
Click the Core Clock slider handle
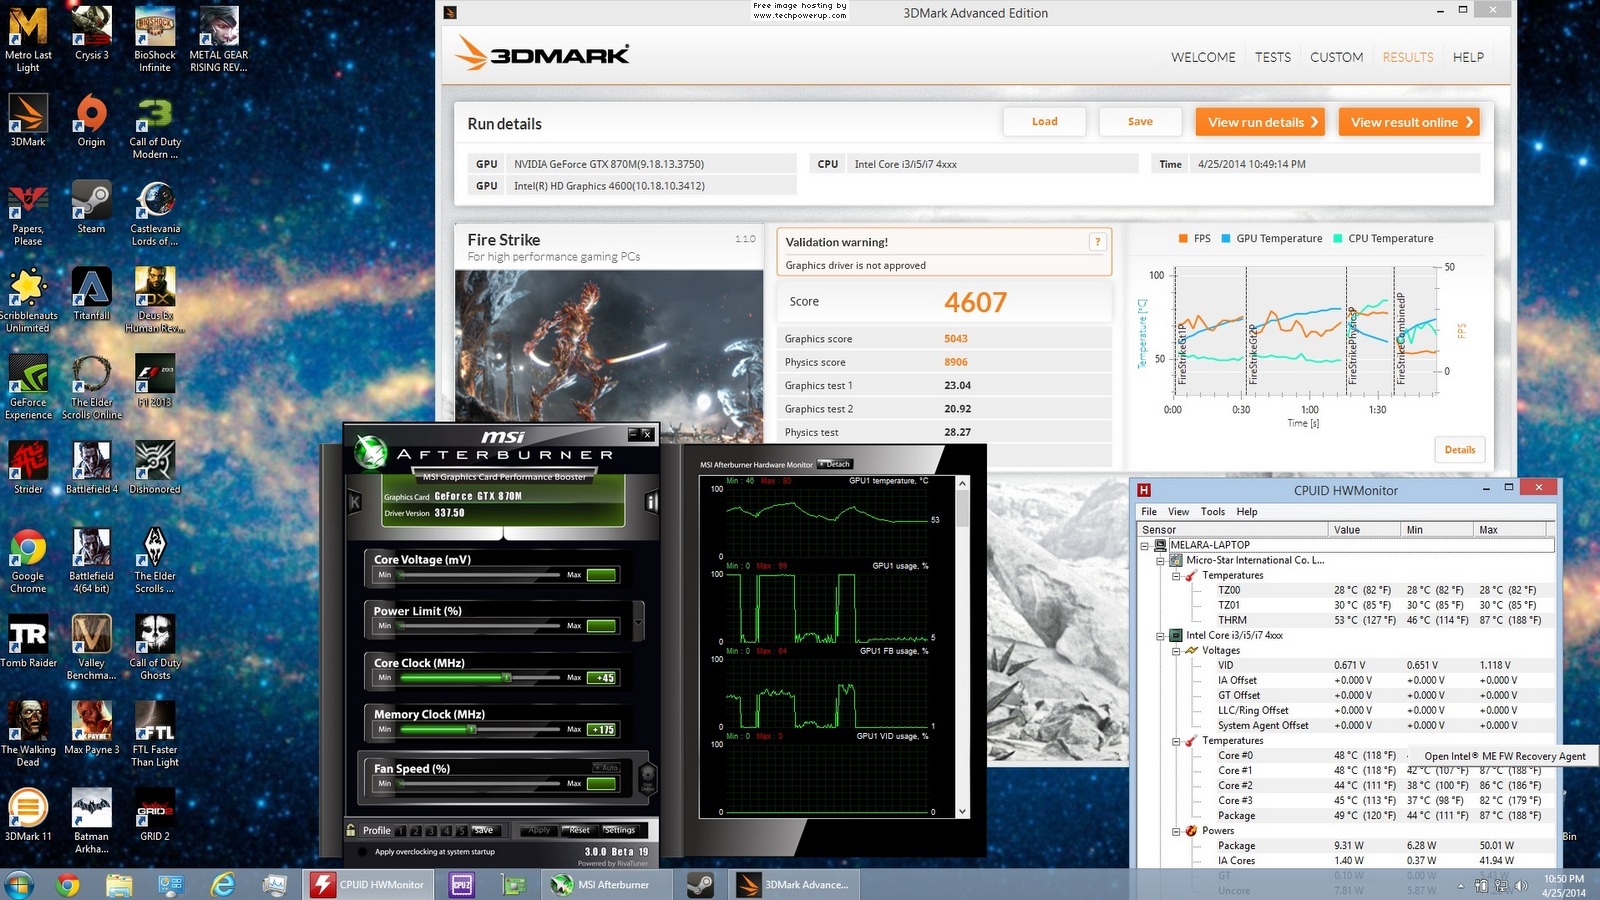(507, 677)
